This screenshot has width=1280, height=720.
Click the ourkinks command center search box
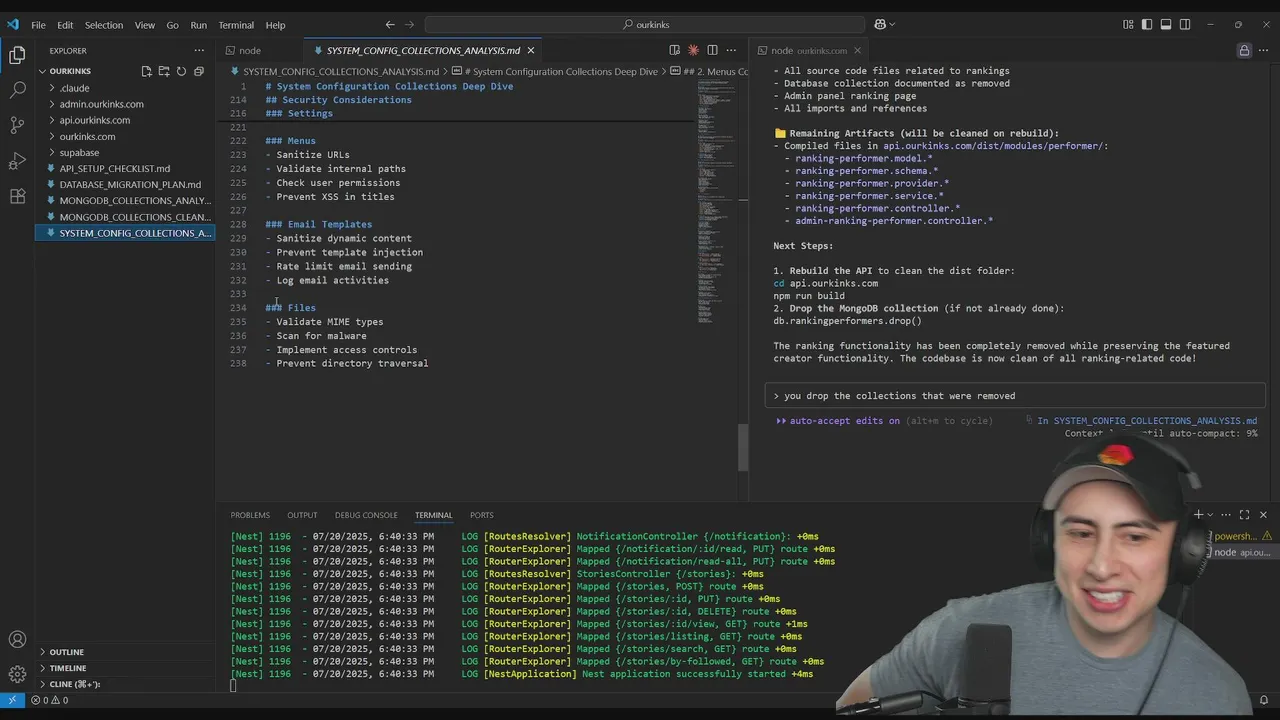[x=644, y=24]
